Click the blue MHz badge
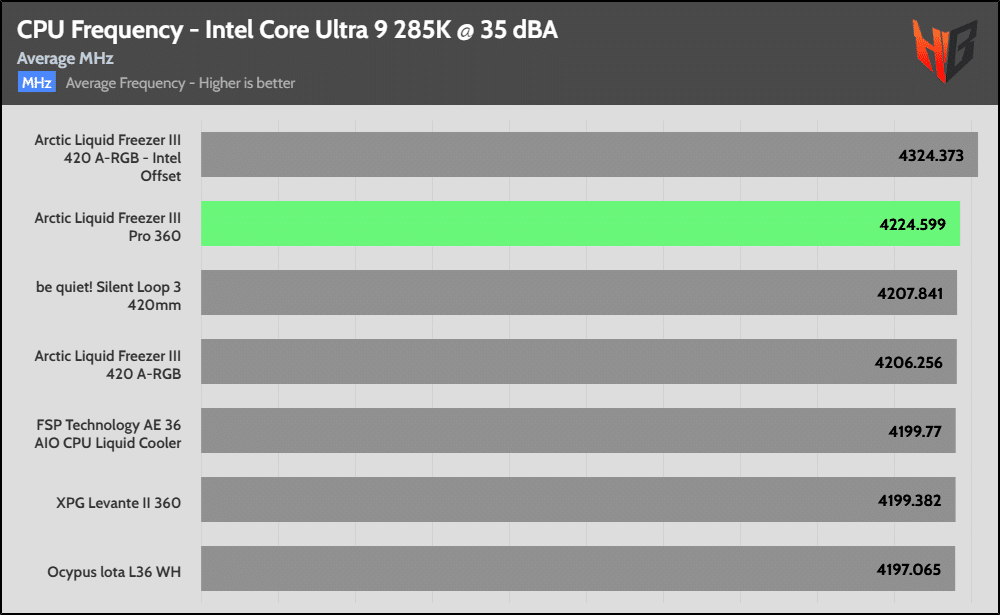 (36, 83)
